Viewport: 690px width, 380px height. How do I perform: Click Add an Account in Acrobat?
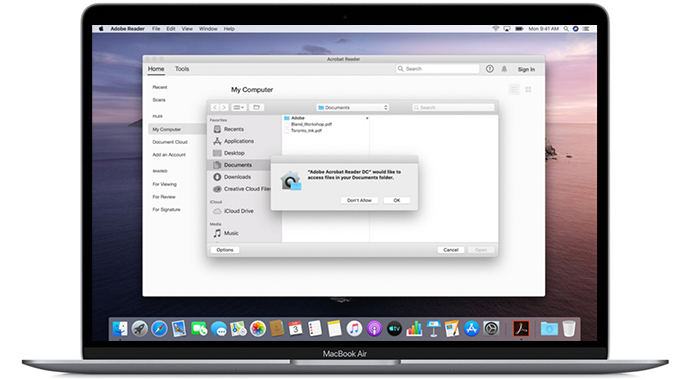pyautogui.click(x=169, y=155)
